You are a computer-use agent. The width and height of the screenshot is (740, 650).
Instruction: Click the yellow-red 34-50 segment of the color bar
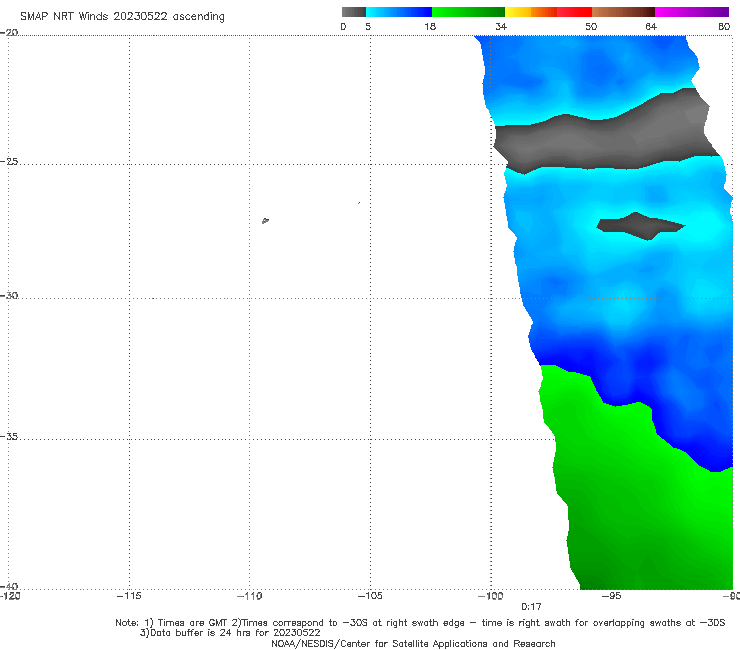pyautogui.click(x=548, y=12)
